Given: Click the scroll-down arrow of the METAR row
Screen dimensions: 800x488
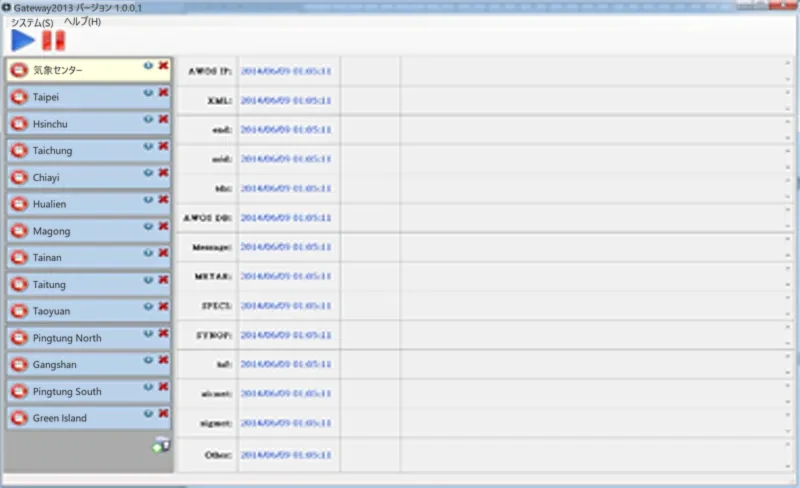Looking at the screenshot, I should click(788, 284).
